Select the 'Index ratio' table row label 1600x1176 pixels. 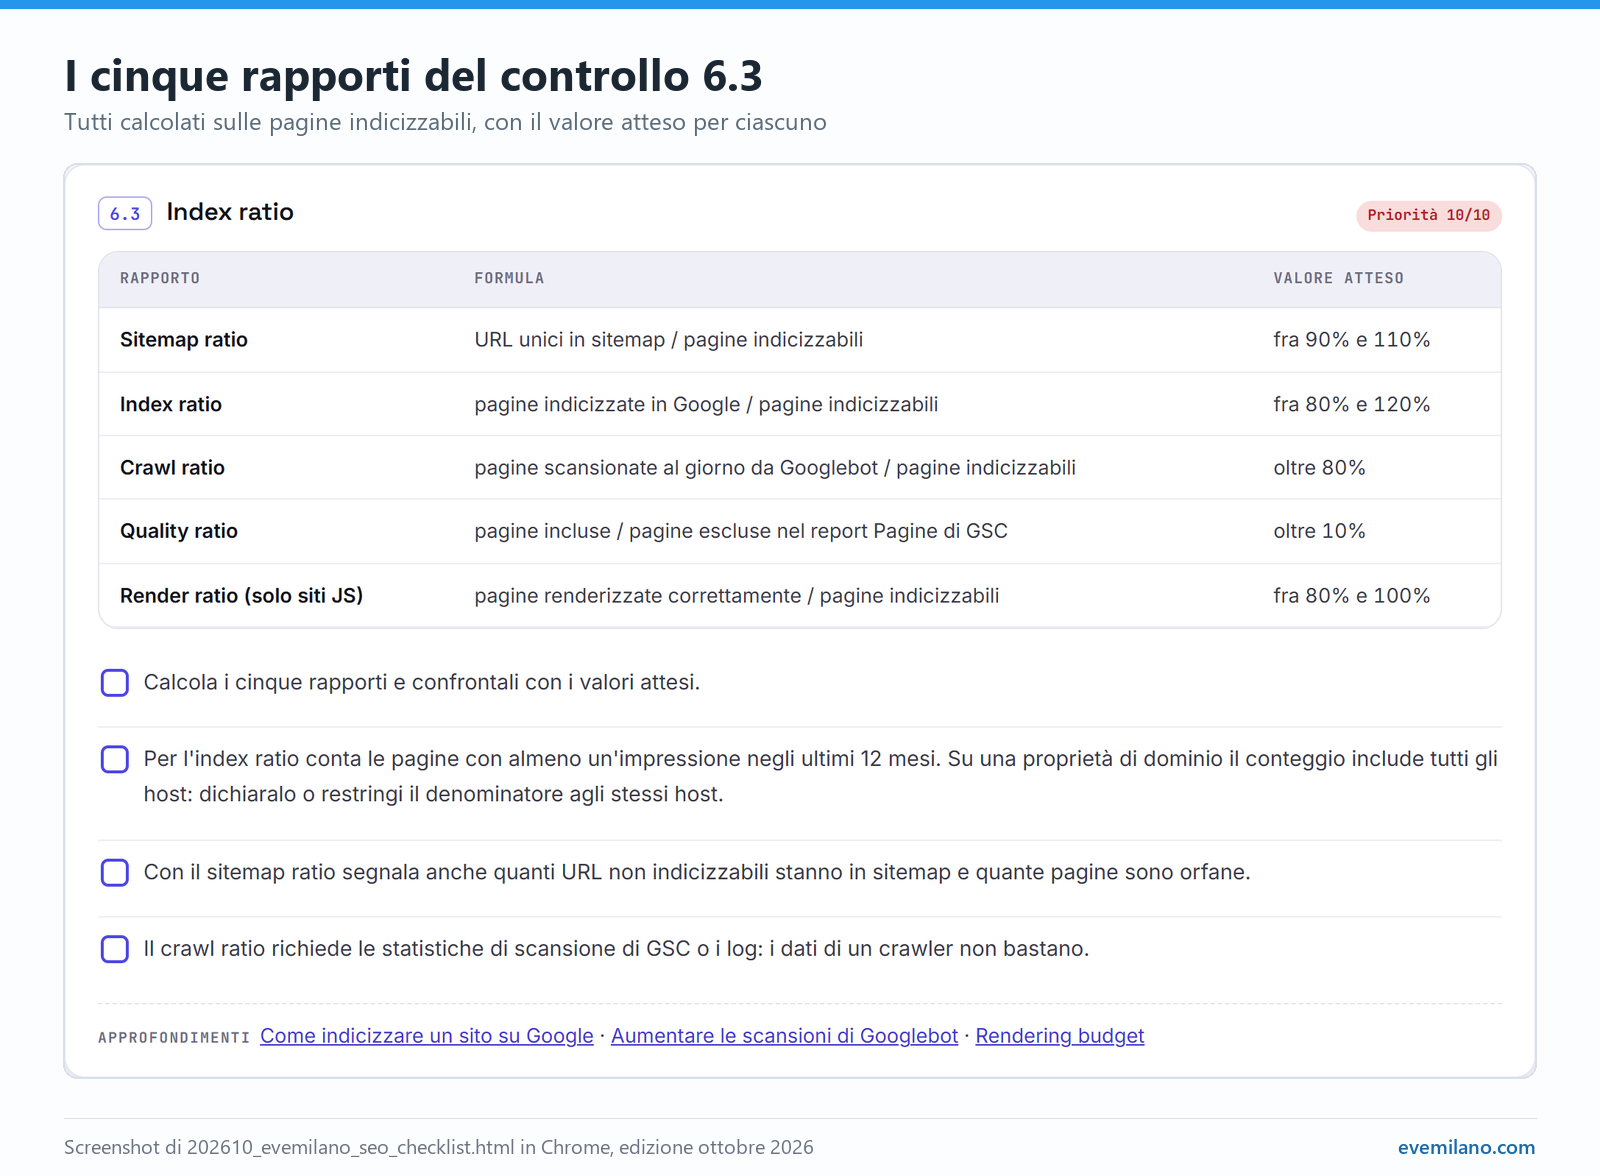(x=171, y=404)
